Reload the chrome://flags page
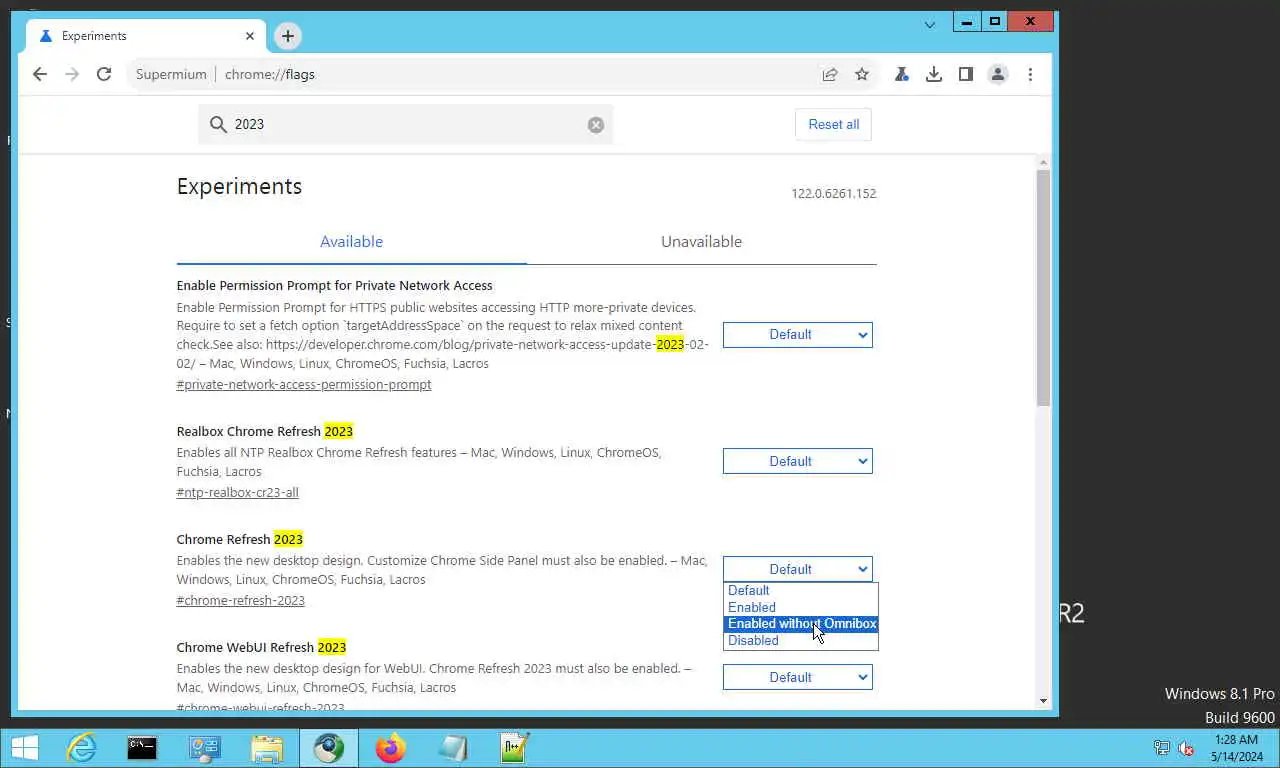1280x768 pixels. click(104, 74)
